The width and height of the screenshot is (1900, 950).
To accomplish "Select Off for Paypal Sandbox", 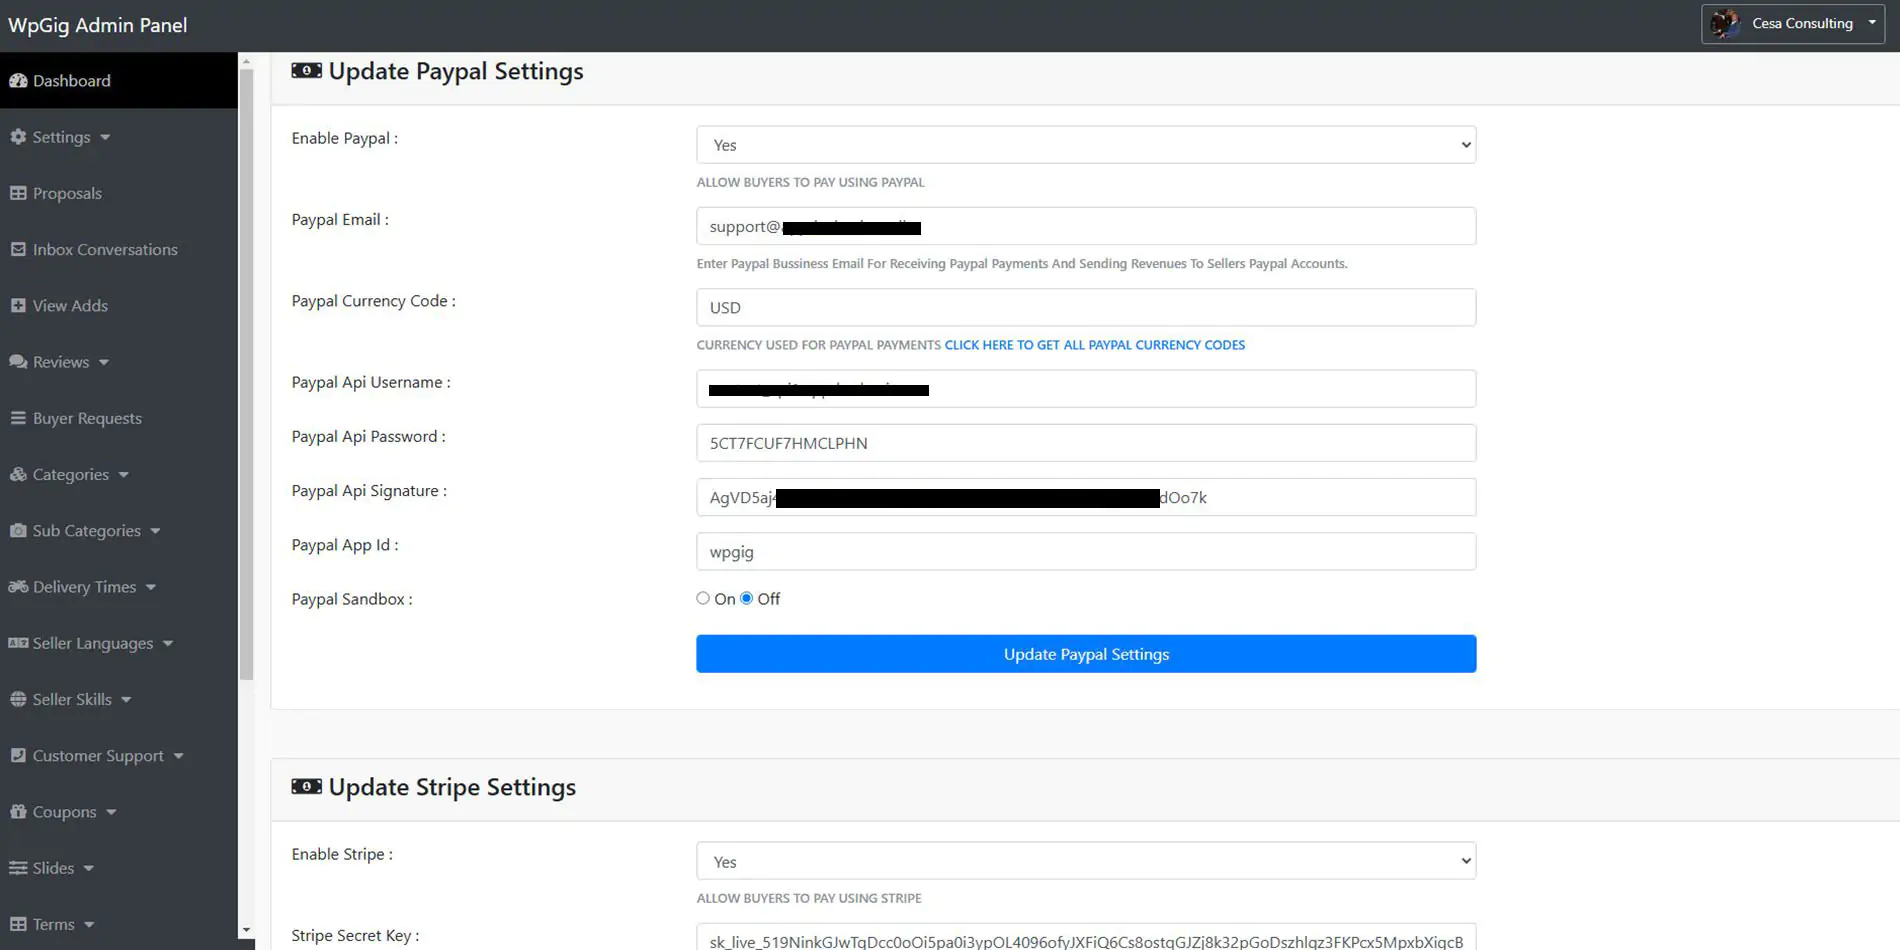I will 747,598.
